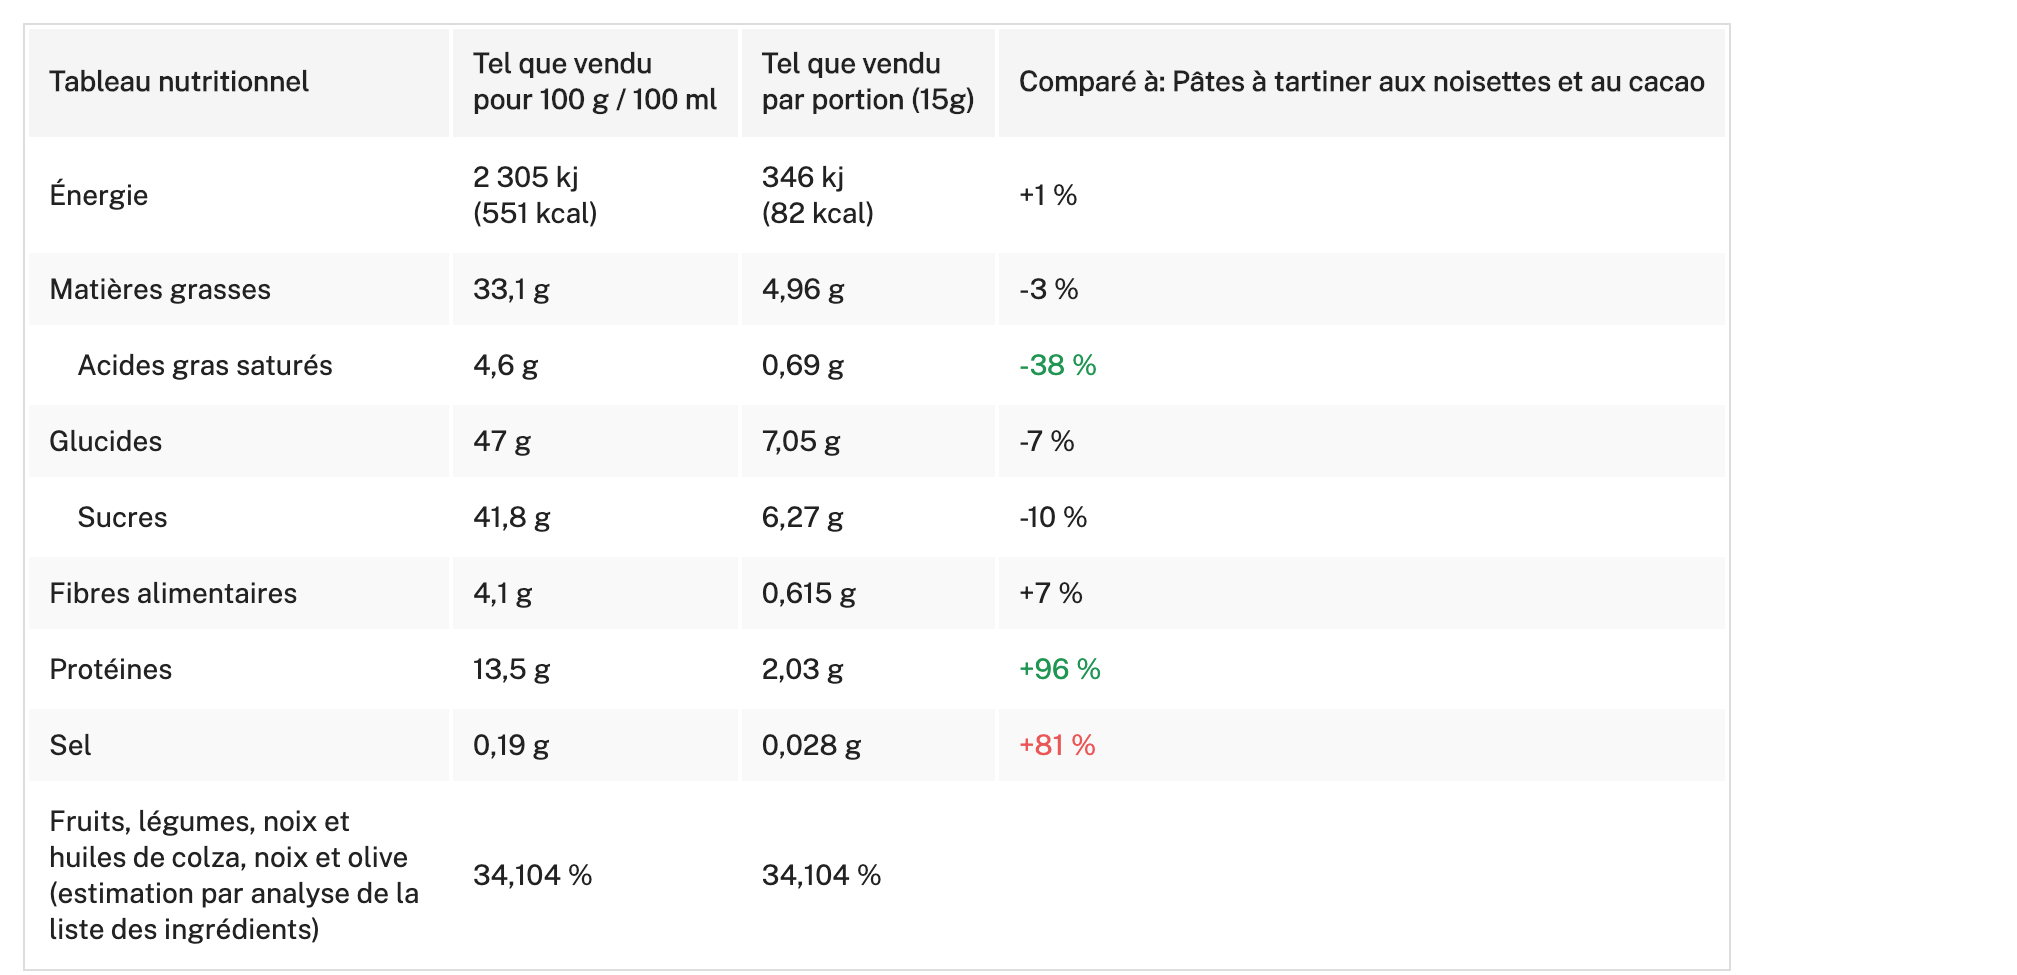Select the 'Tel que vendu pour 100 g' column header
Screen dimensions: 2017x975
coord(594,82)
